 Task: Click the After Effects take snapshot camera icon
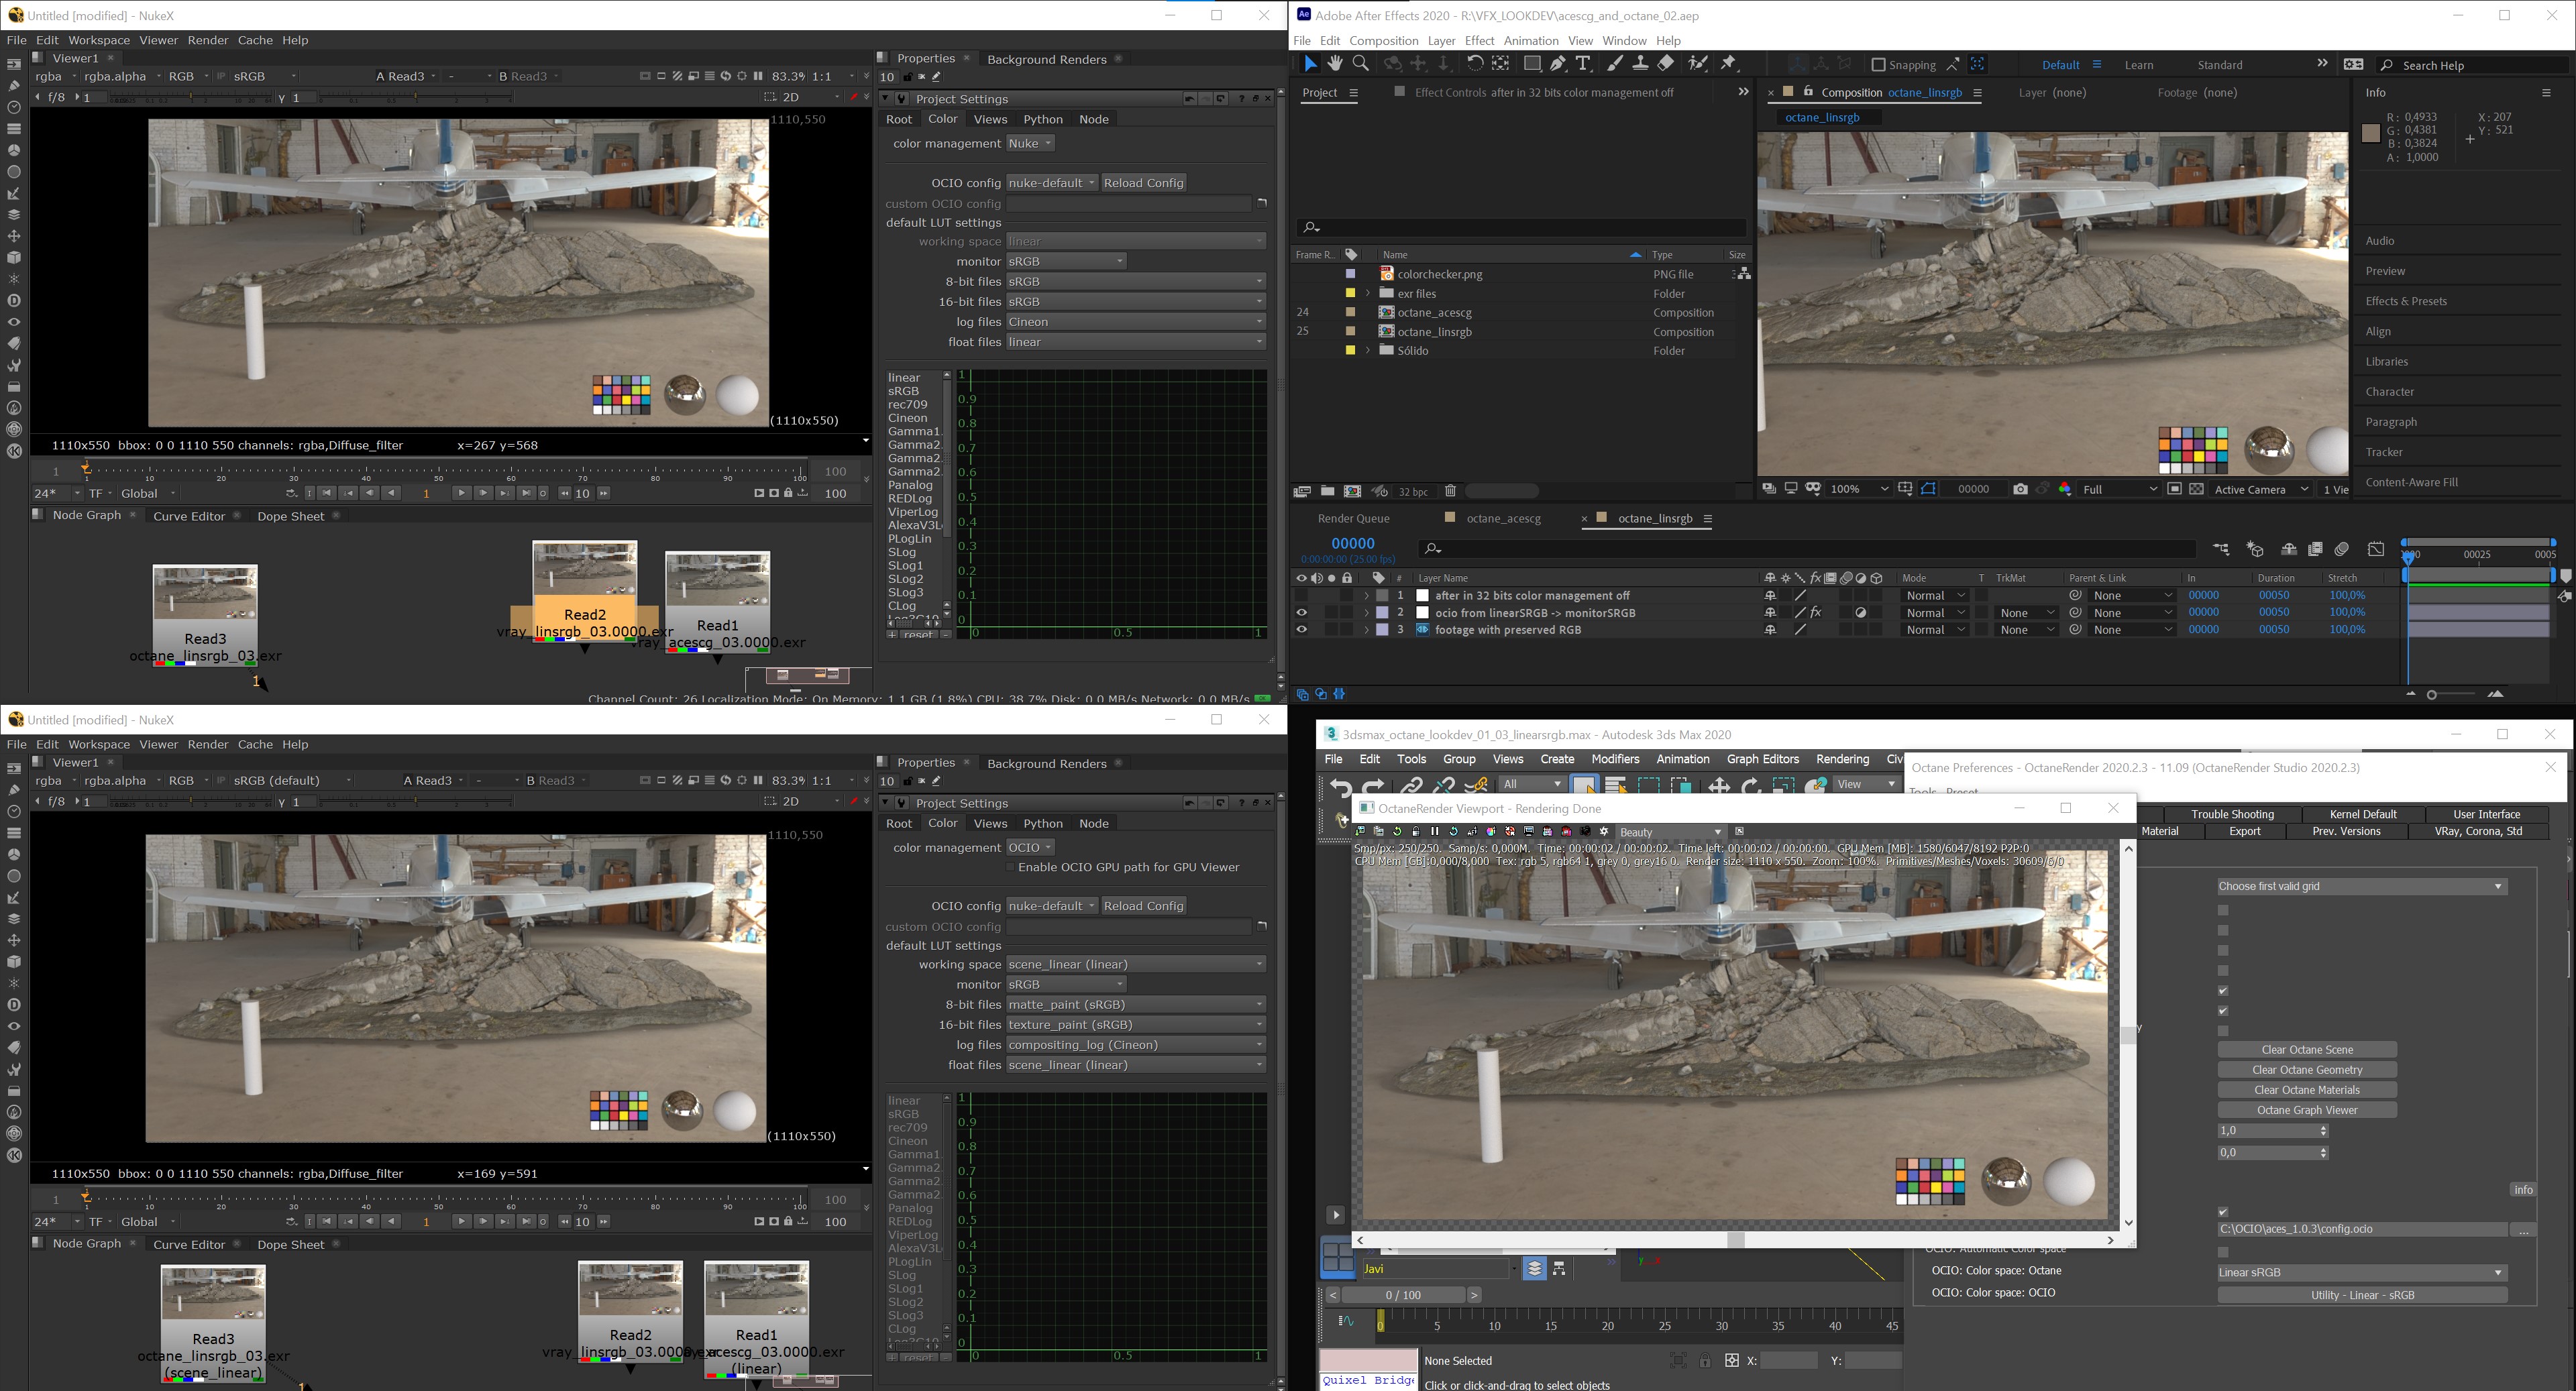[x=2020, y=489]
